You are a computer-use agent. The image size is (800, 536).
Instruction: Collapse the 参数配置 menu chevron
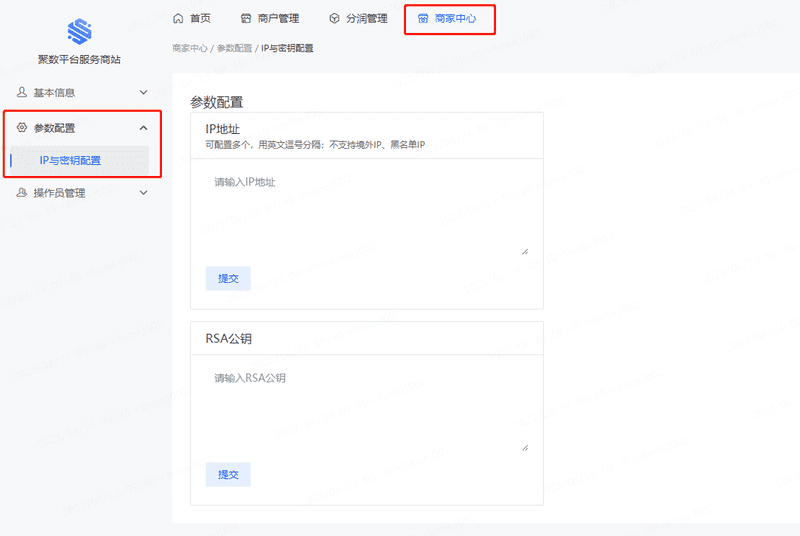[143, 128]
